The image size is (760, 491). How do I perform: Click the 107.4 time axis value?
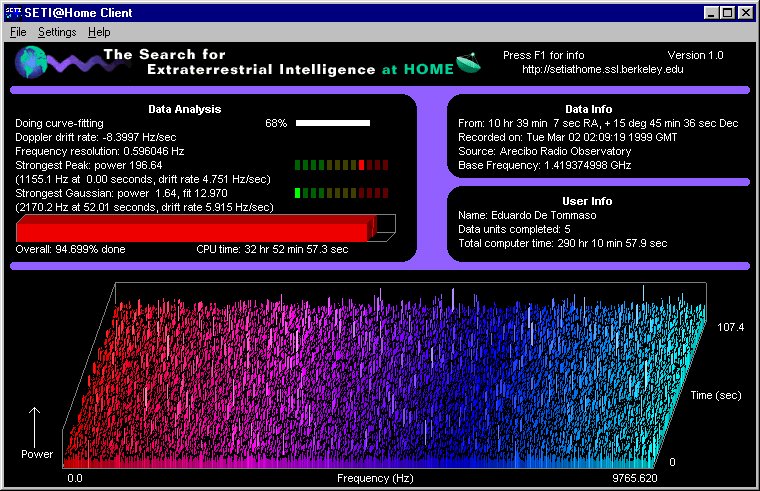[730, 328]
